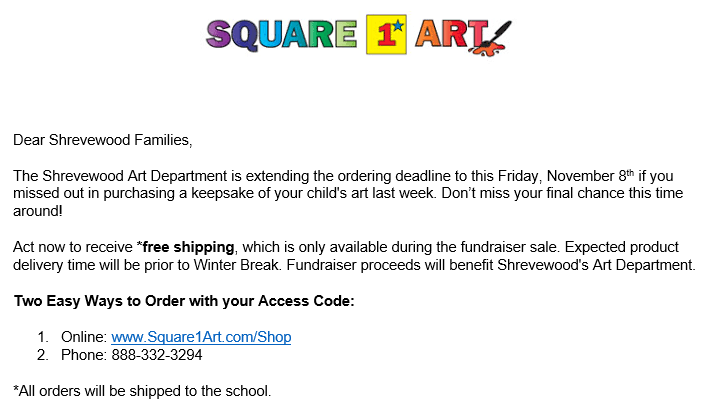Click the yellow square "1" logo icon
The width and height of the screenshot is (713, 409).
(388, 34)
